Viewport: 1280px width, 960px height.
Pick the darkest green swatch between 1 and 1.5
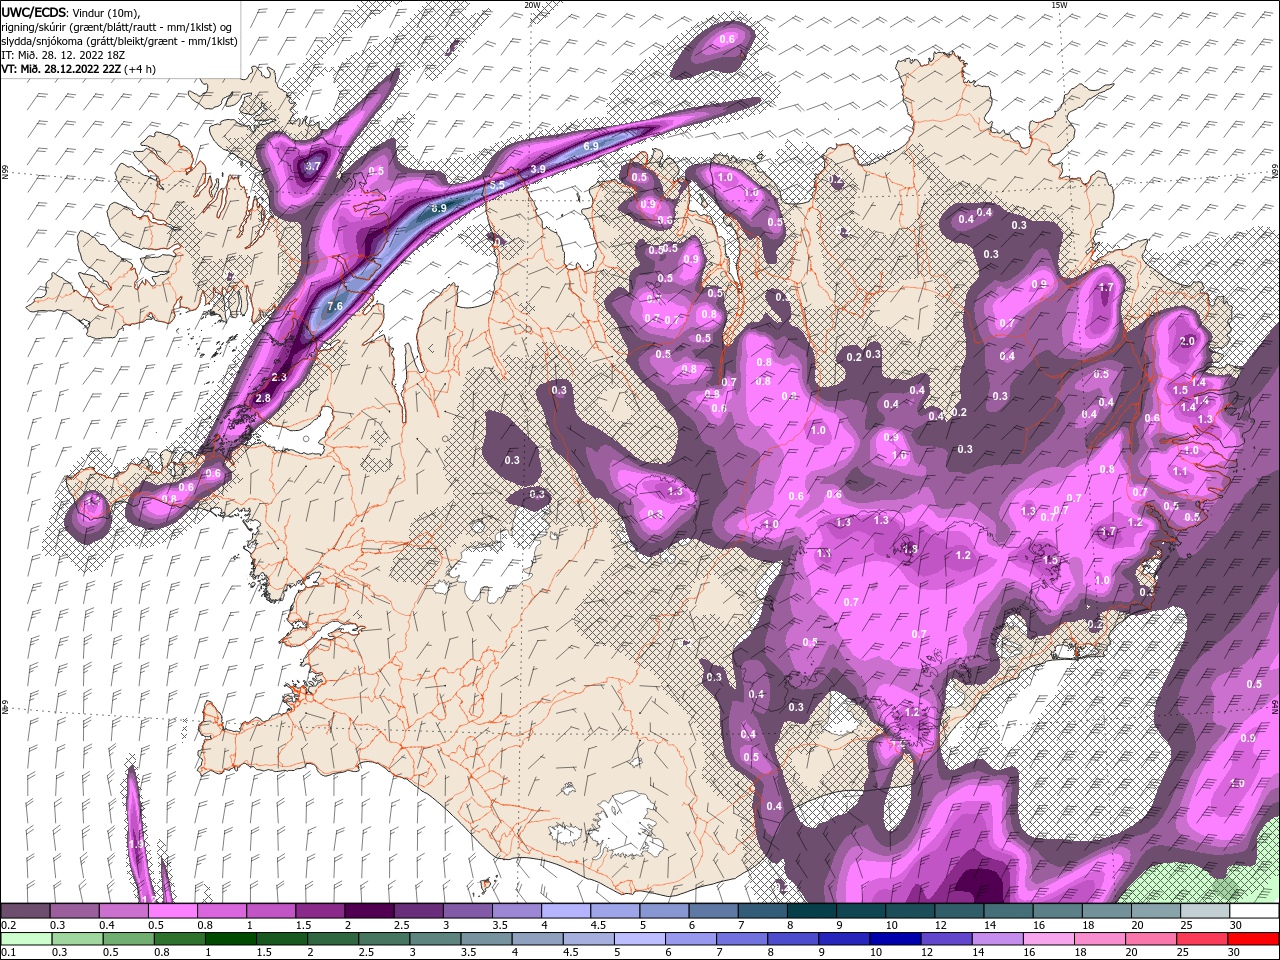[x=231, y=938]
